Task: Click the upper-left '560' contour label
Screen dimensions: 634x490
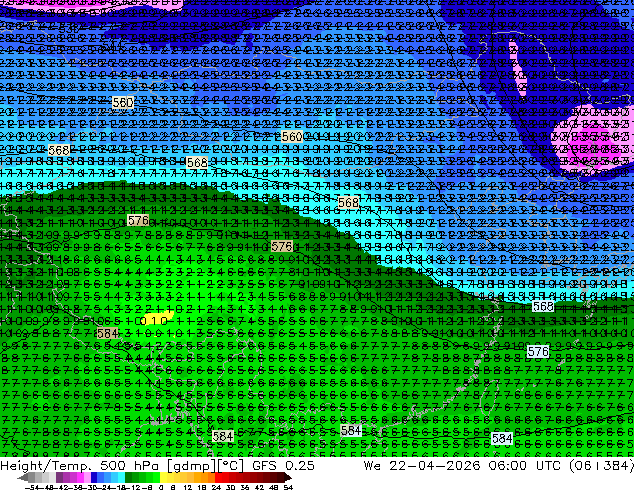Action: [123, 103]
